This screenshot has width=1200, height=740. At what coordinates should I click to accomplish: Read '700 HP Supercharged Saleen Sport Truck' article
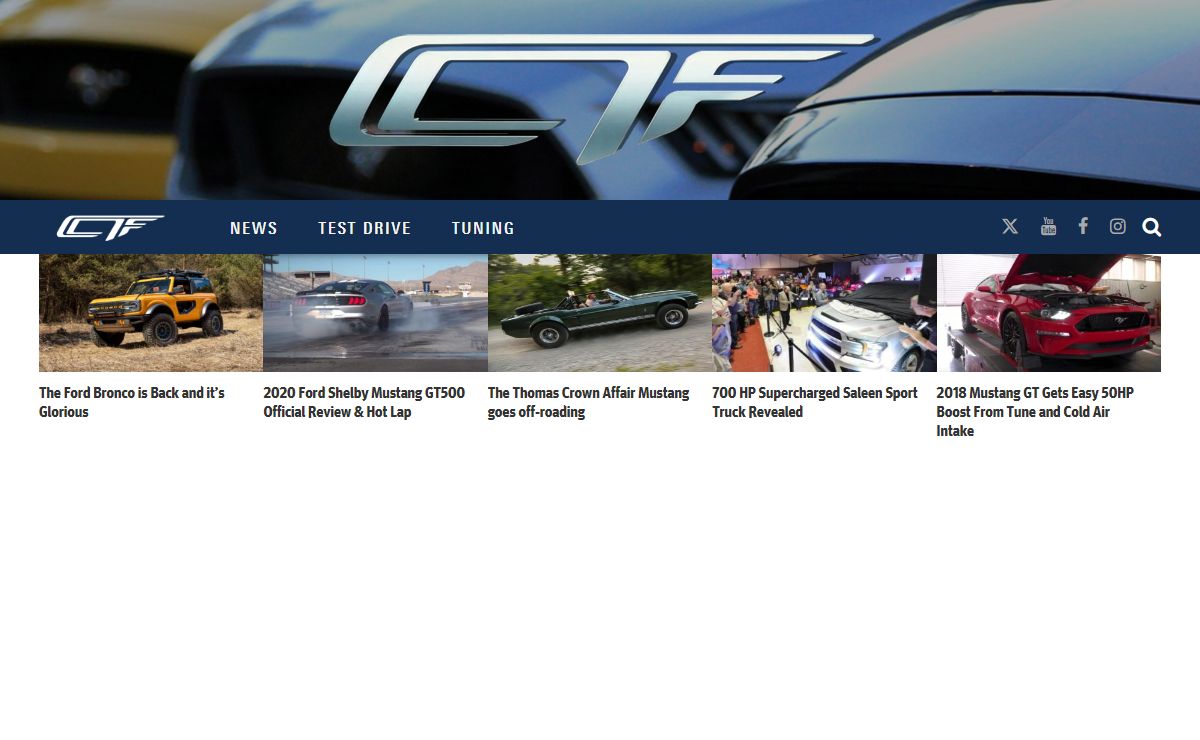click(x=815, y=402)
